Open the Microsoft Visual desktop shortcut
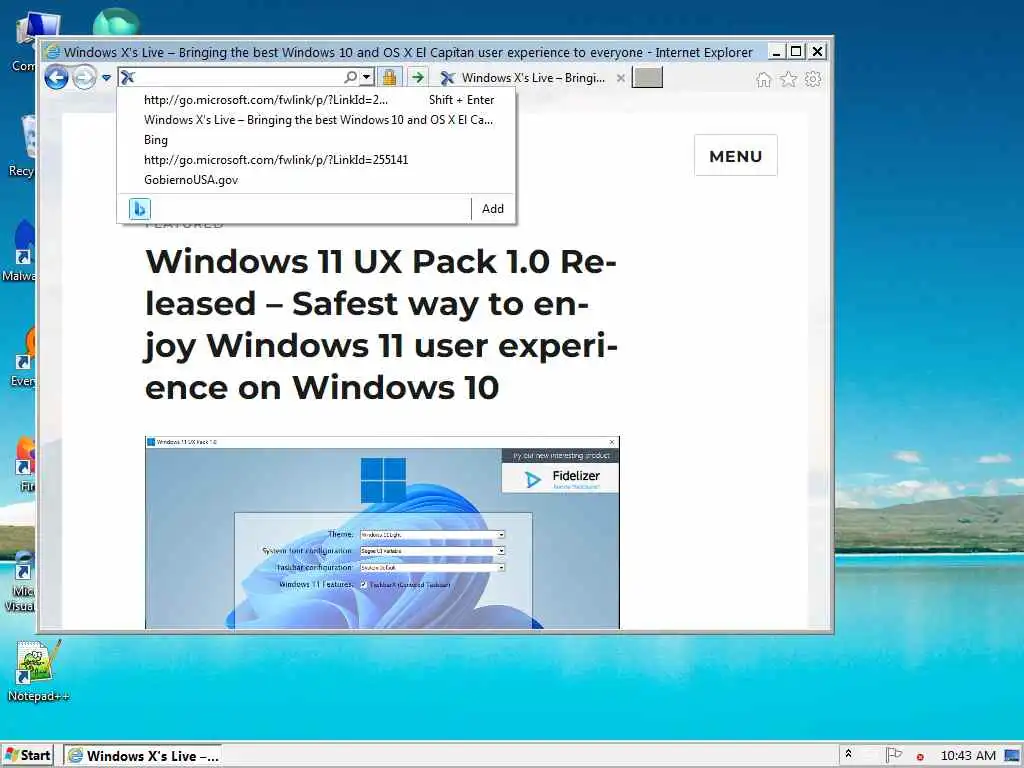 [20, 581]
